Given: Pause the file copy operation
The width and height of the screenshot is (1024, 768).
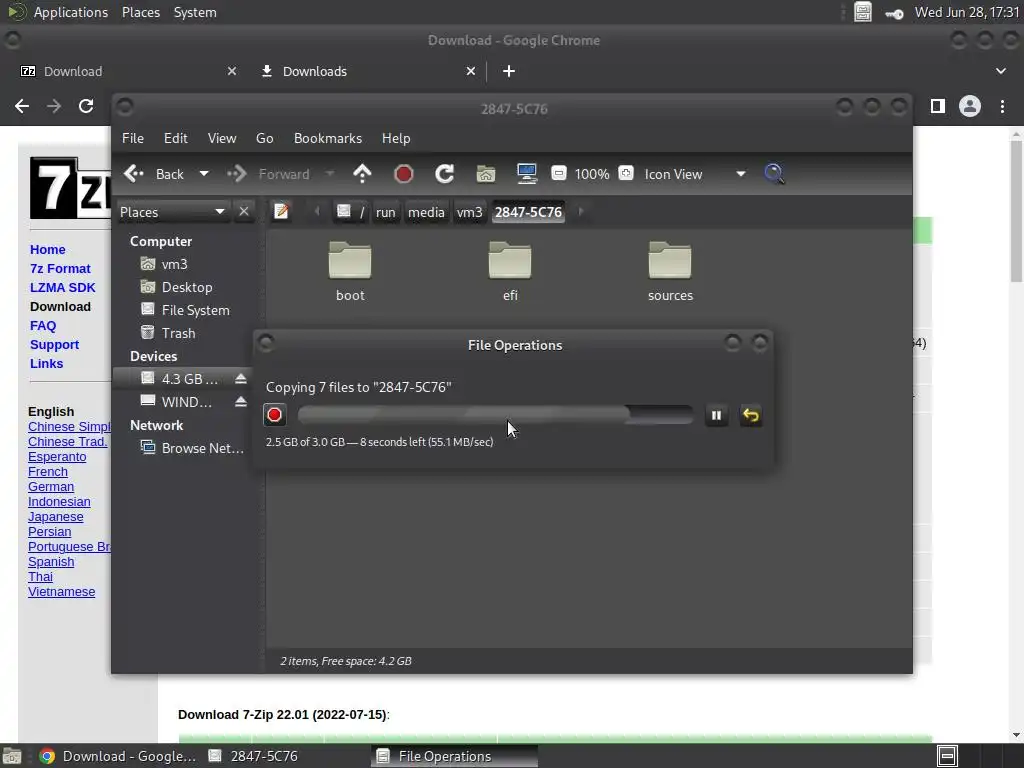Looking at the screenshot, I should [716, 415].
